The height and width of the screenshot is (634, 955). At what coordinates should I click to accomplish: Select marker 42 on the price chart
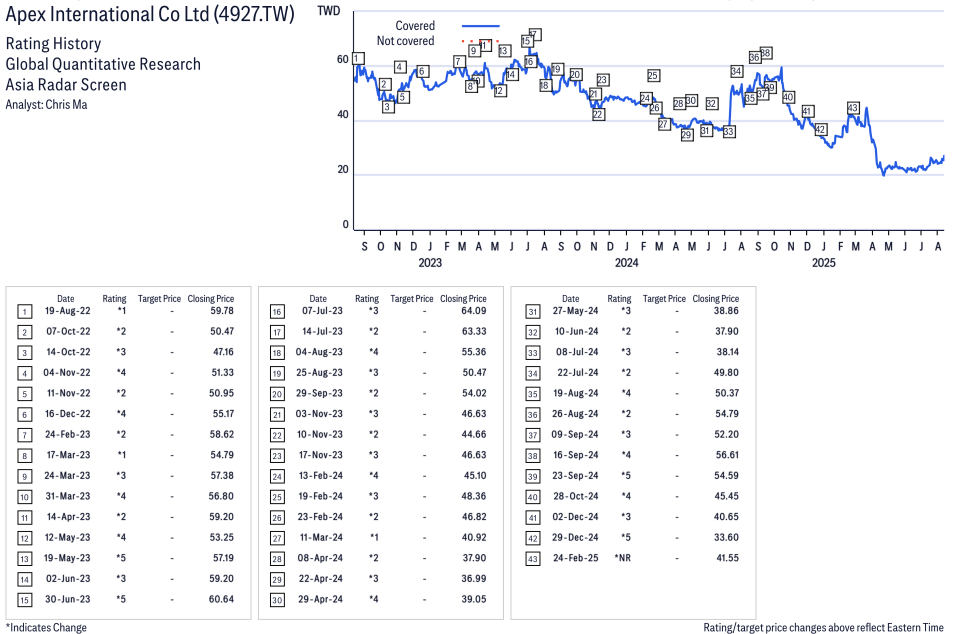(820, 129)
